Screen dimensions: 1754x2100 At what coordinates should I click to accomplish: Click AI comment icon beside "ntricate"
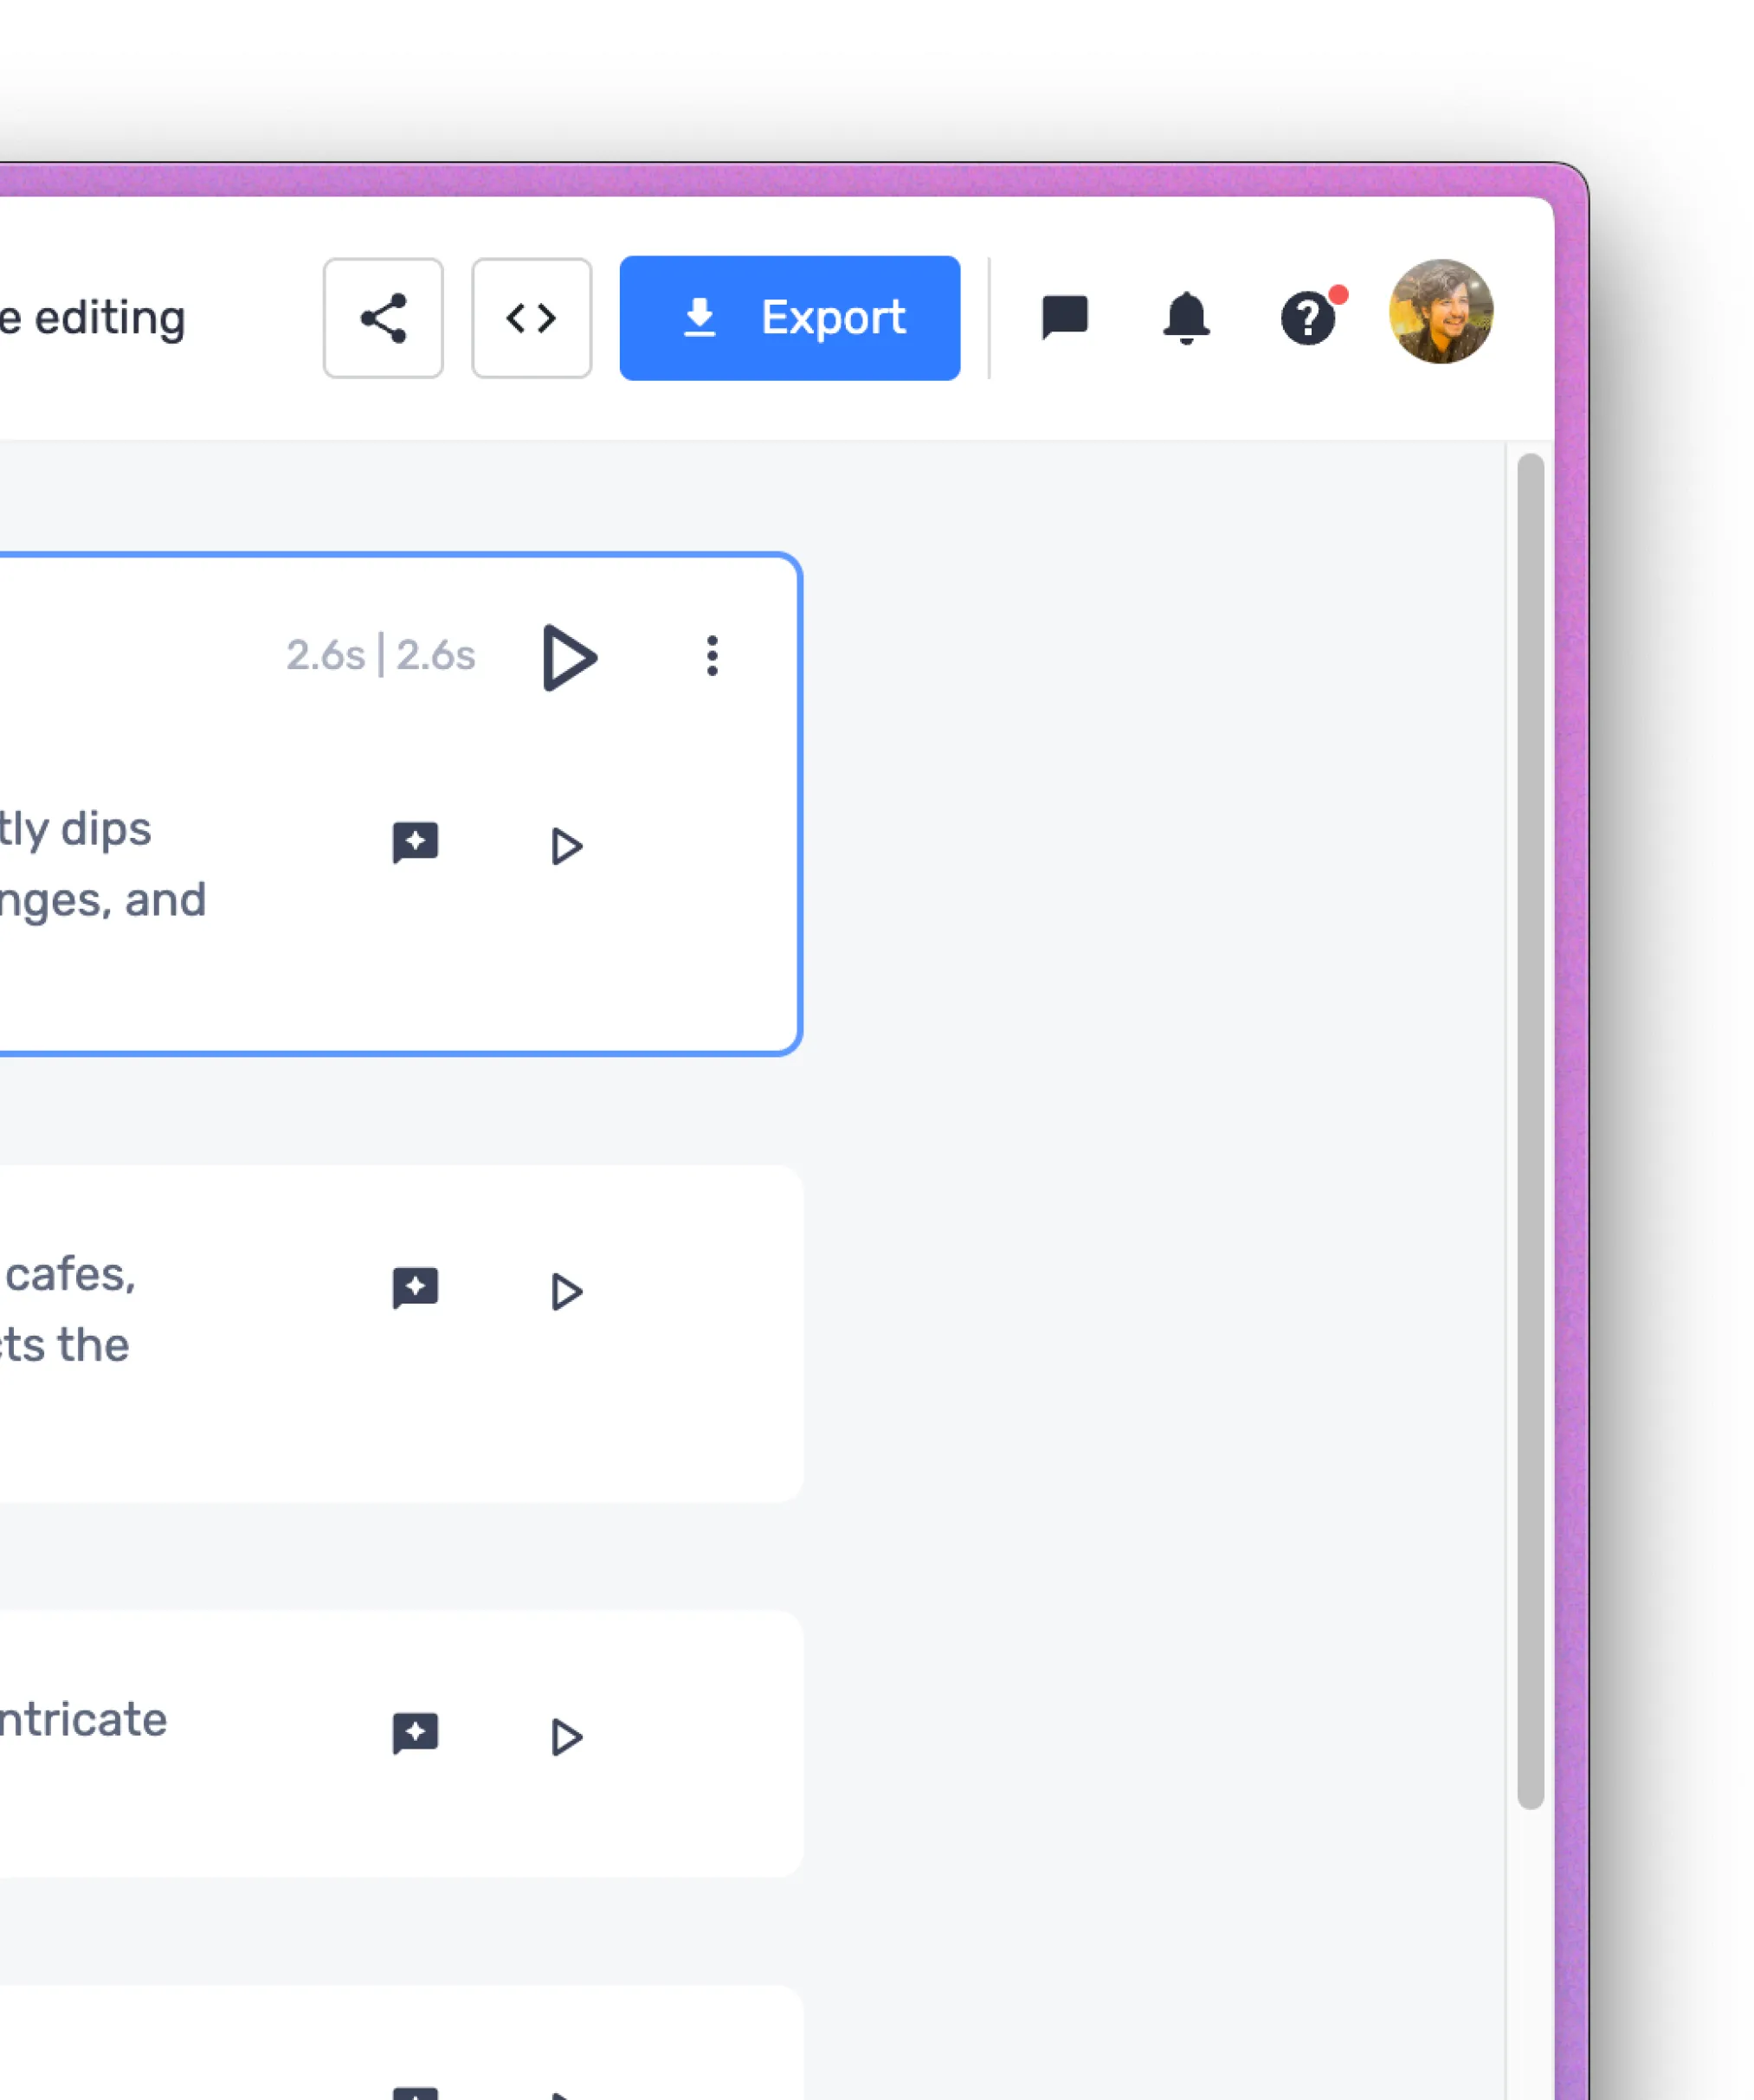415,1733
